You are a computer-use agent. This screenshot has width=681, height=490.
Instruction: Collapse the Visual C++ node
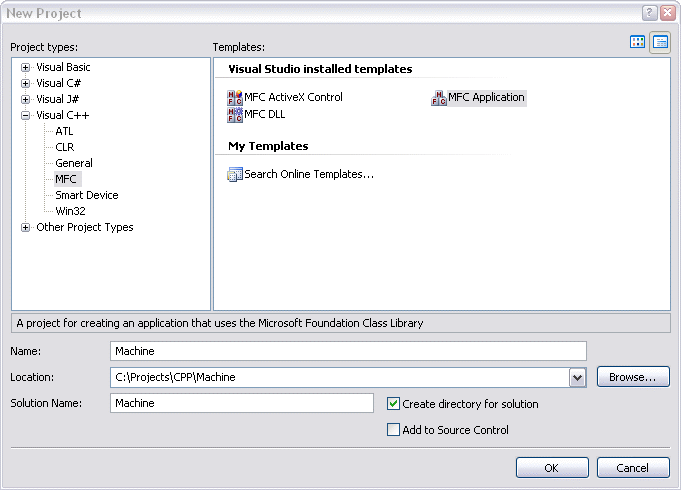[25, 116]
